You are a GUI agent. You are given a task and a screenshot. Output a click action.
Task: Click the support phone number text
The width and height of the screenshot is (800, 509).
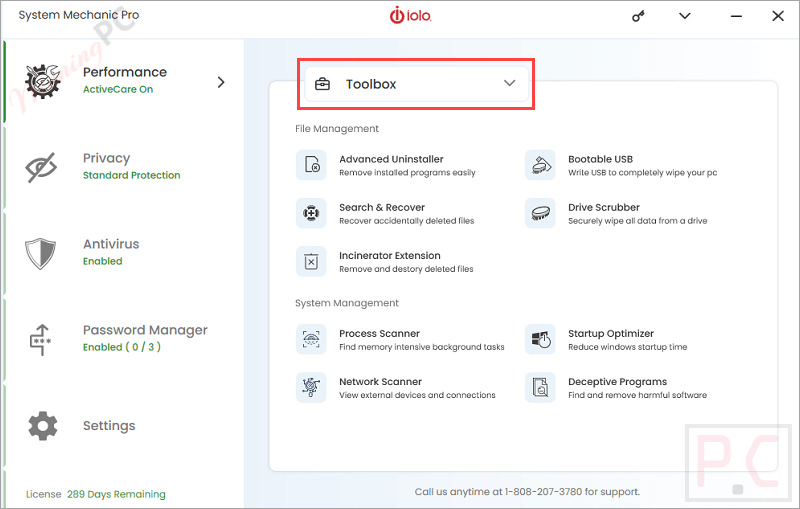click(x=543, y=492)
